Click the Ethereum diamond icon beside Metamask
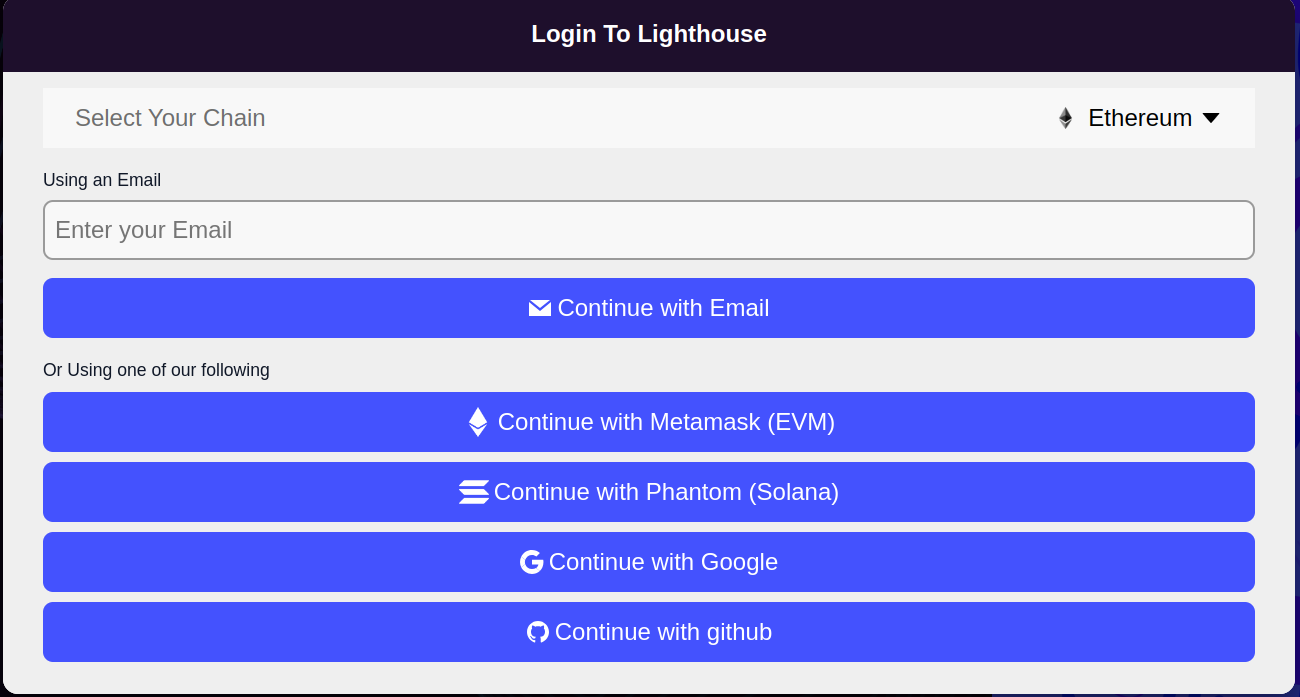This screenshot has height=697, width=1300. (478, 422)
